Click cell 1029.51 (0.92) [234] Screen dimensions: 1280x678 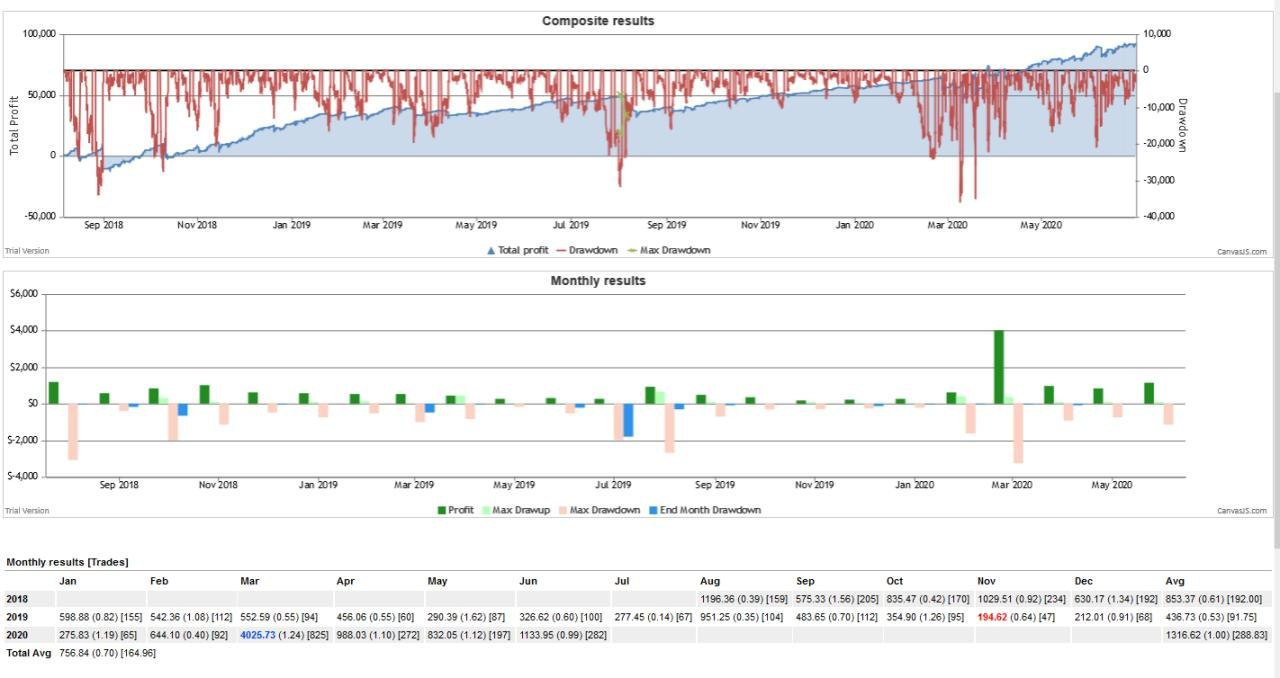tap(1023, 599)
